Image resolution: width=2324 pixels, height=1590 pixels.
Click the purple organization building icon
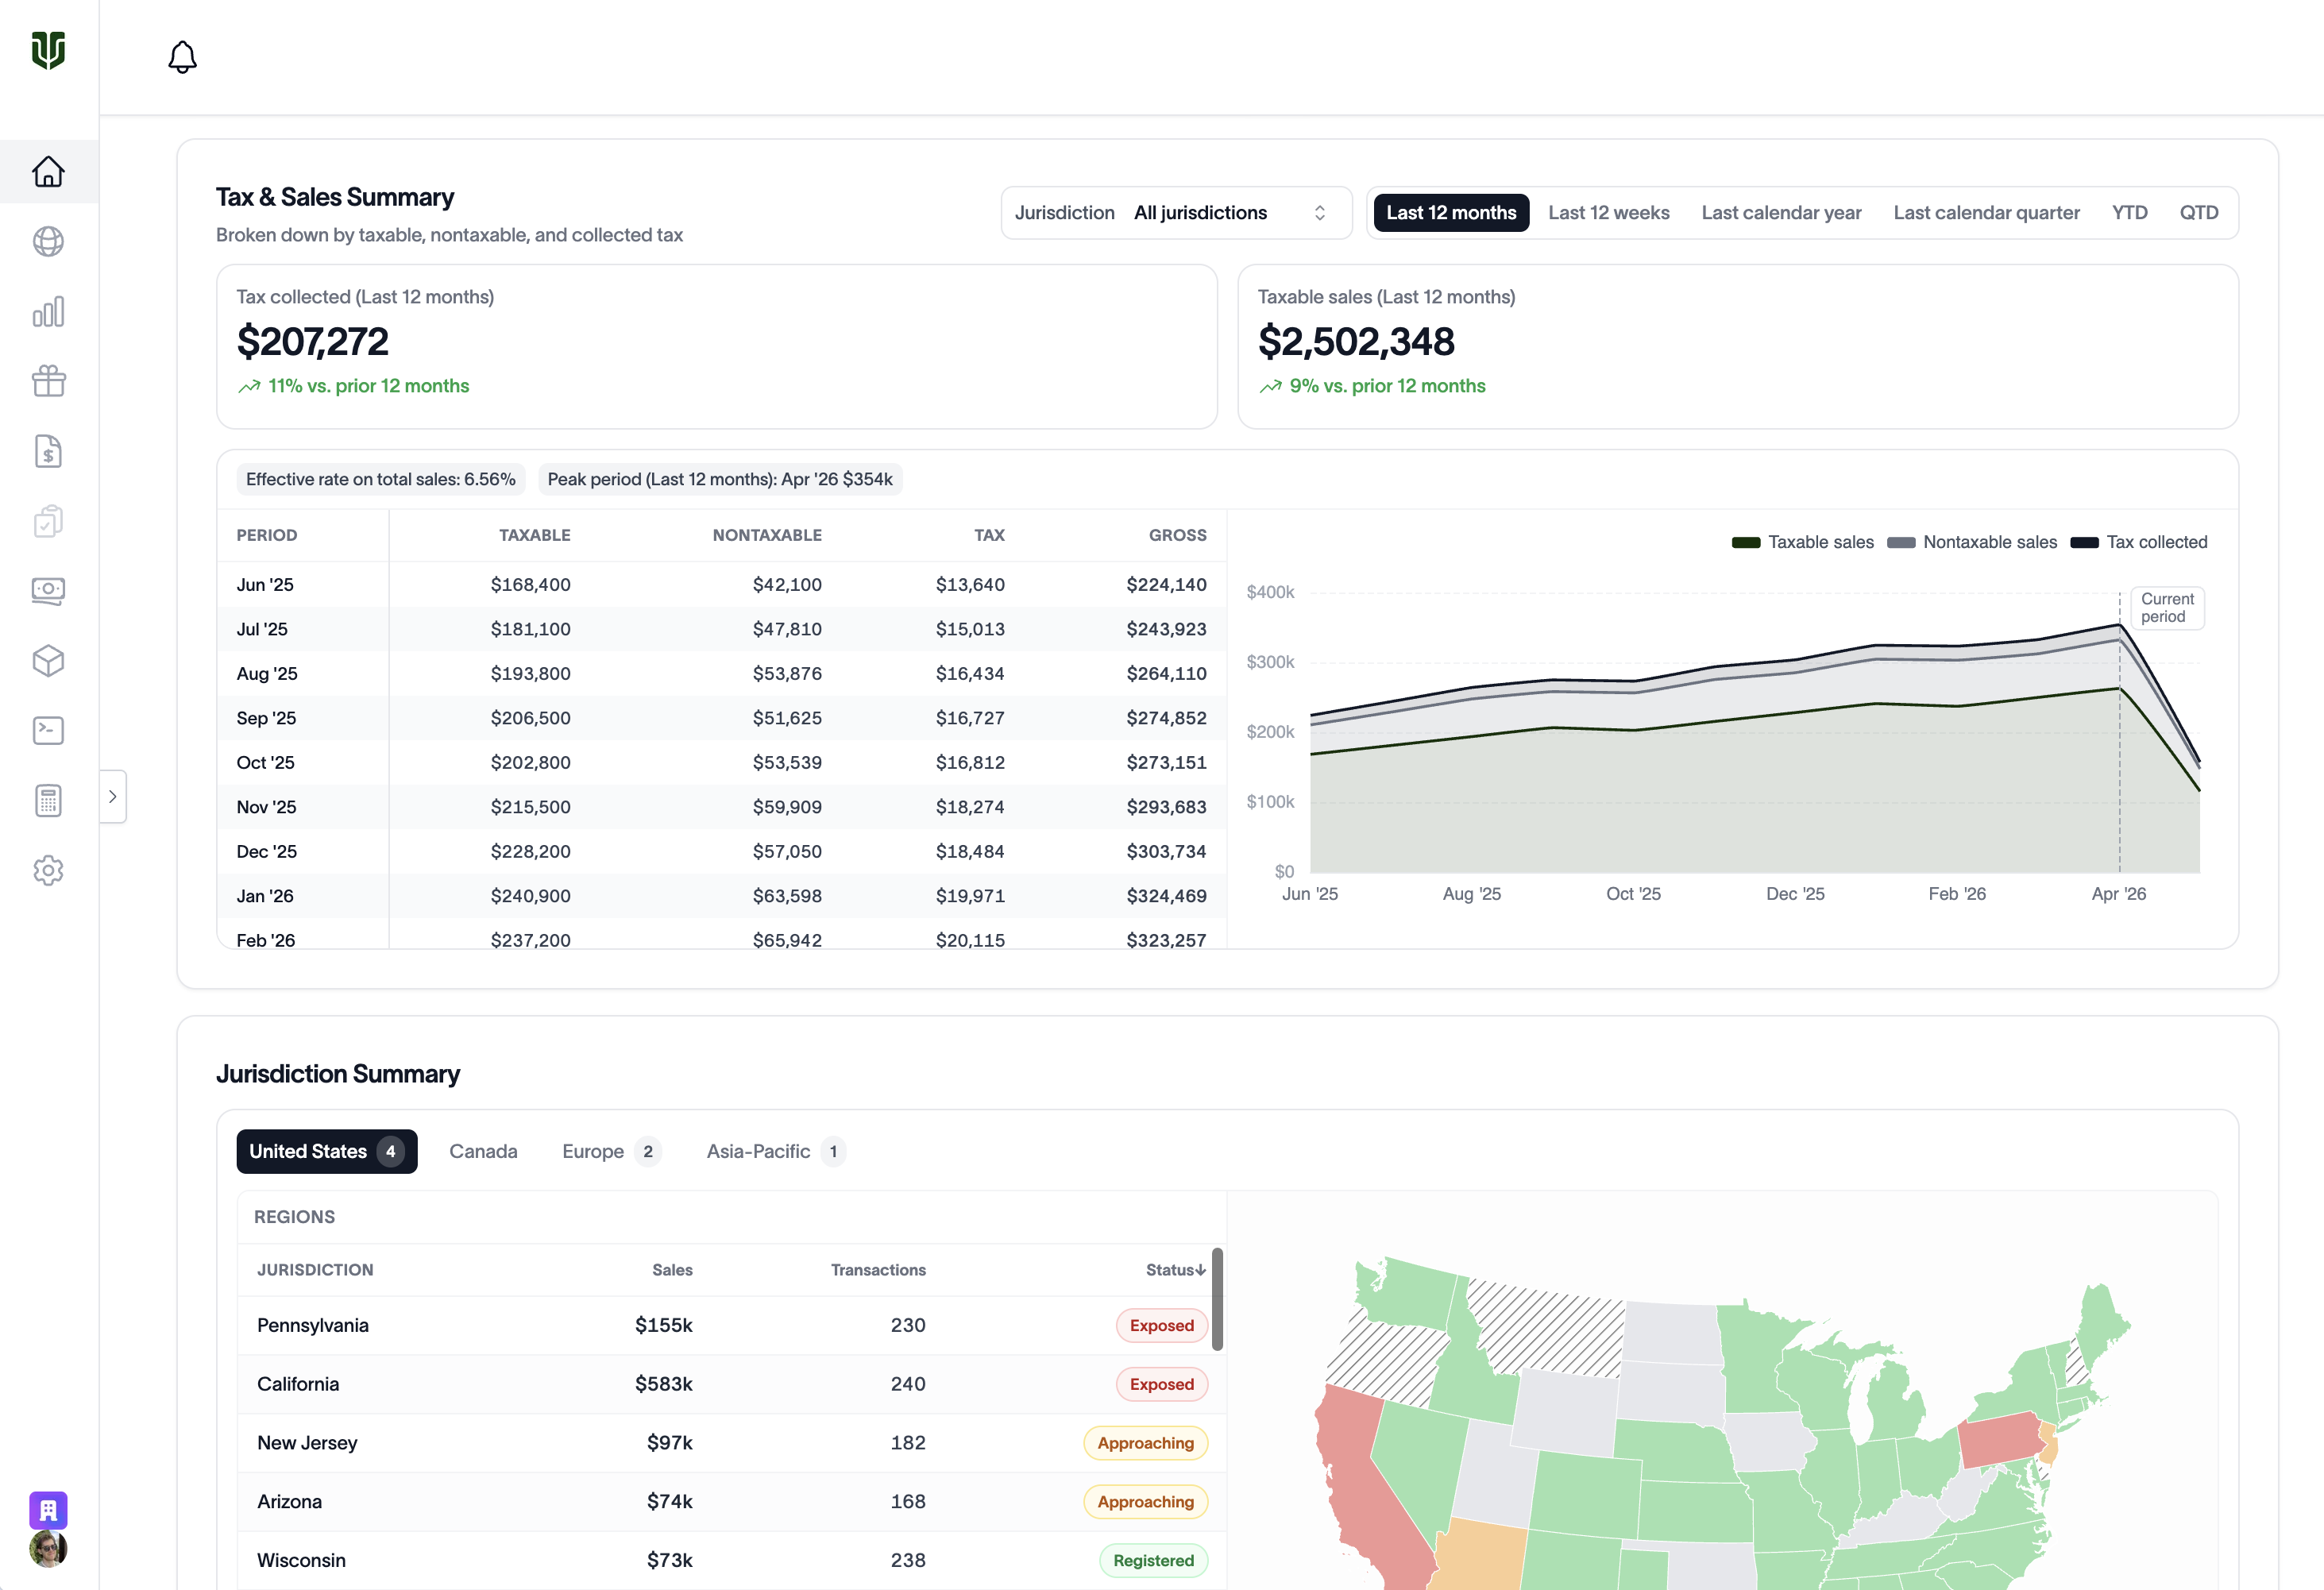48,1510
